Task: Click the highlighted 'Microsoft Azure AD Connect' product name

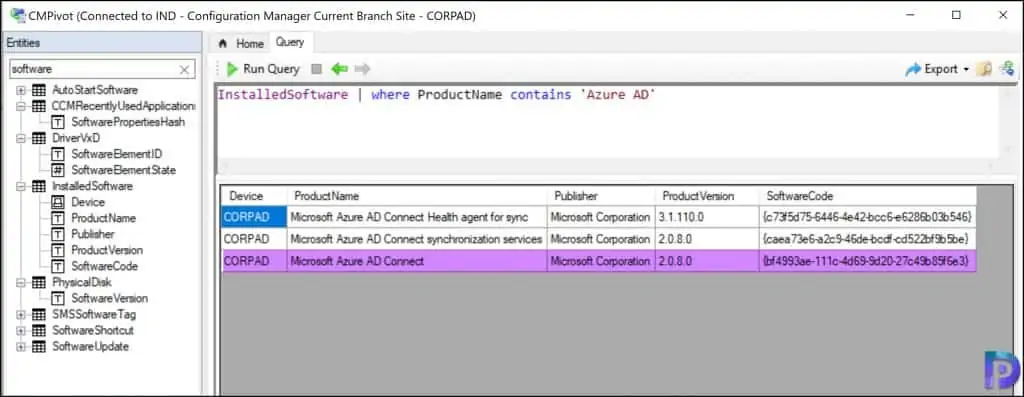Action: coord(417,261)
